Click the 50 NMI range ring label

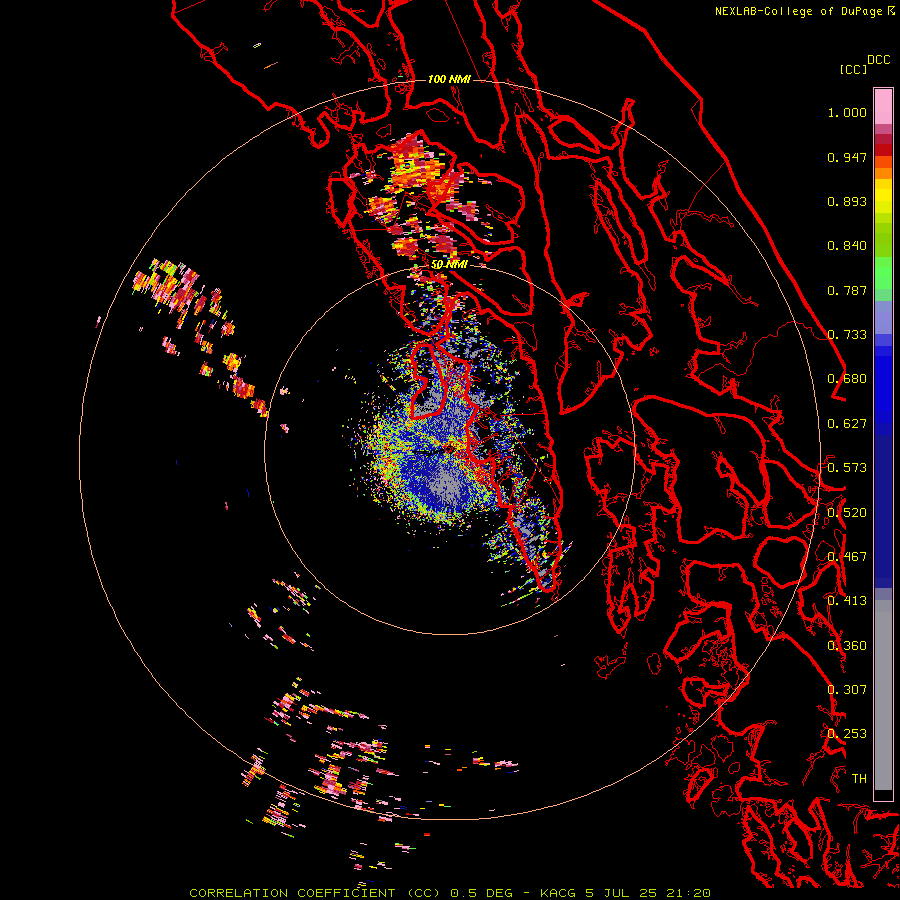[x=449, y=265]
